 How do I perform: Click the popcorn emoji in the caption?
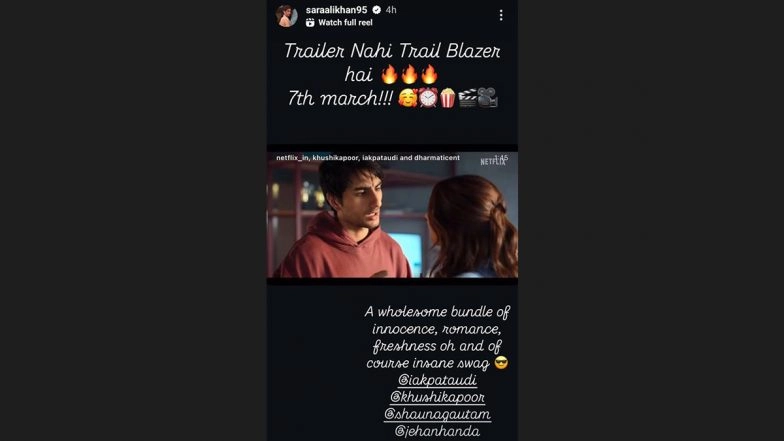click(x=448, y=98)
